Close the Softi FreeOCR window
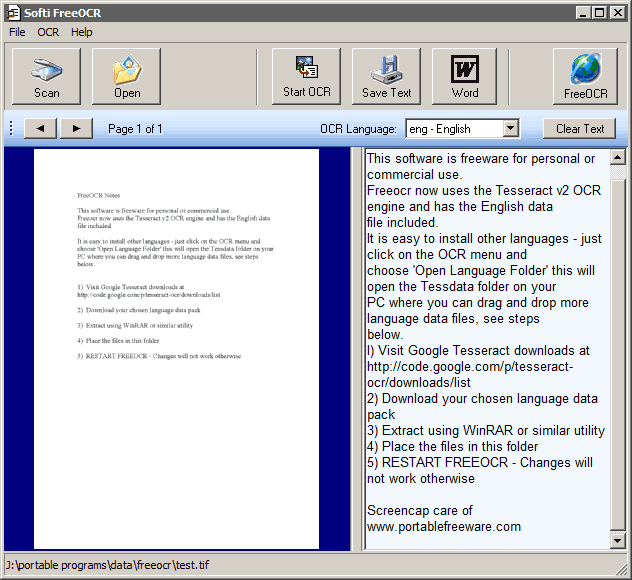632x580 pixels. (x=617, y=13)
